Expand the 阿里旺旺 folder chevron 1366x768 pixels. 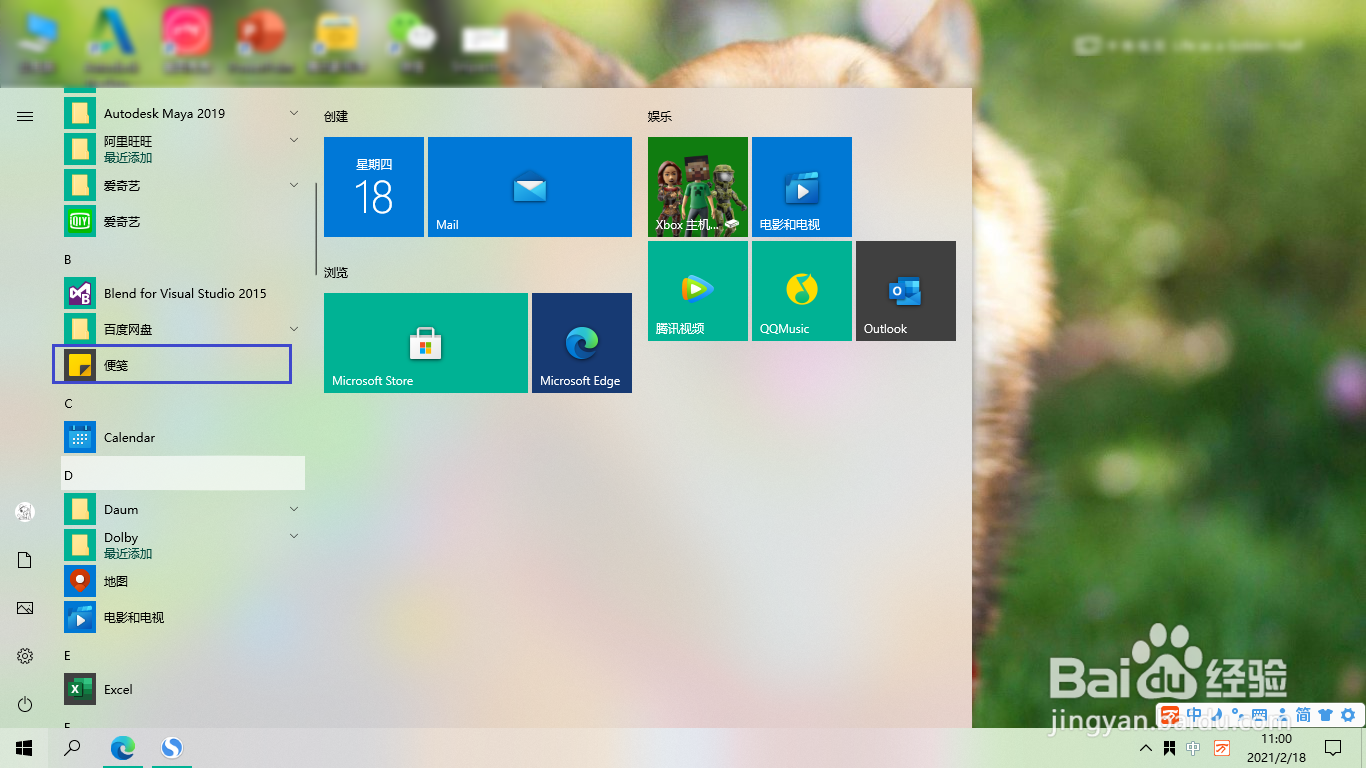(x=294, y=141)
